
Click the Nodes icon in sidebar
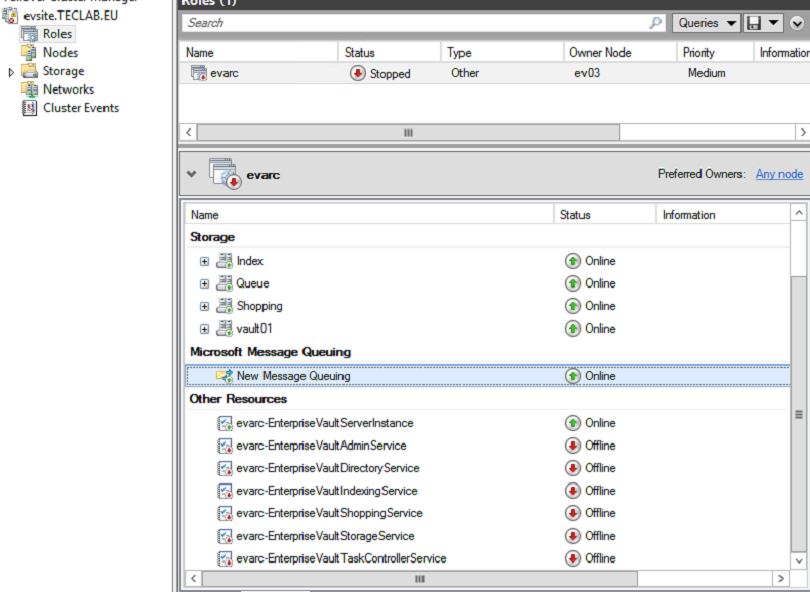click(x=29, y=53)
